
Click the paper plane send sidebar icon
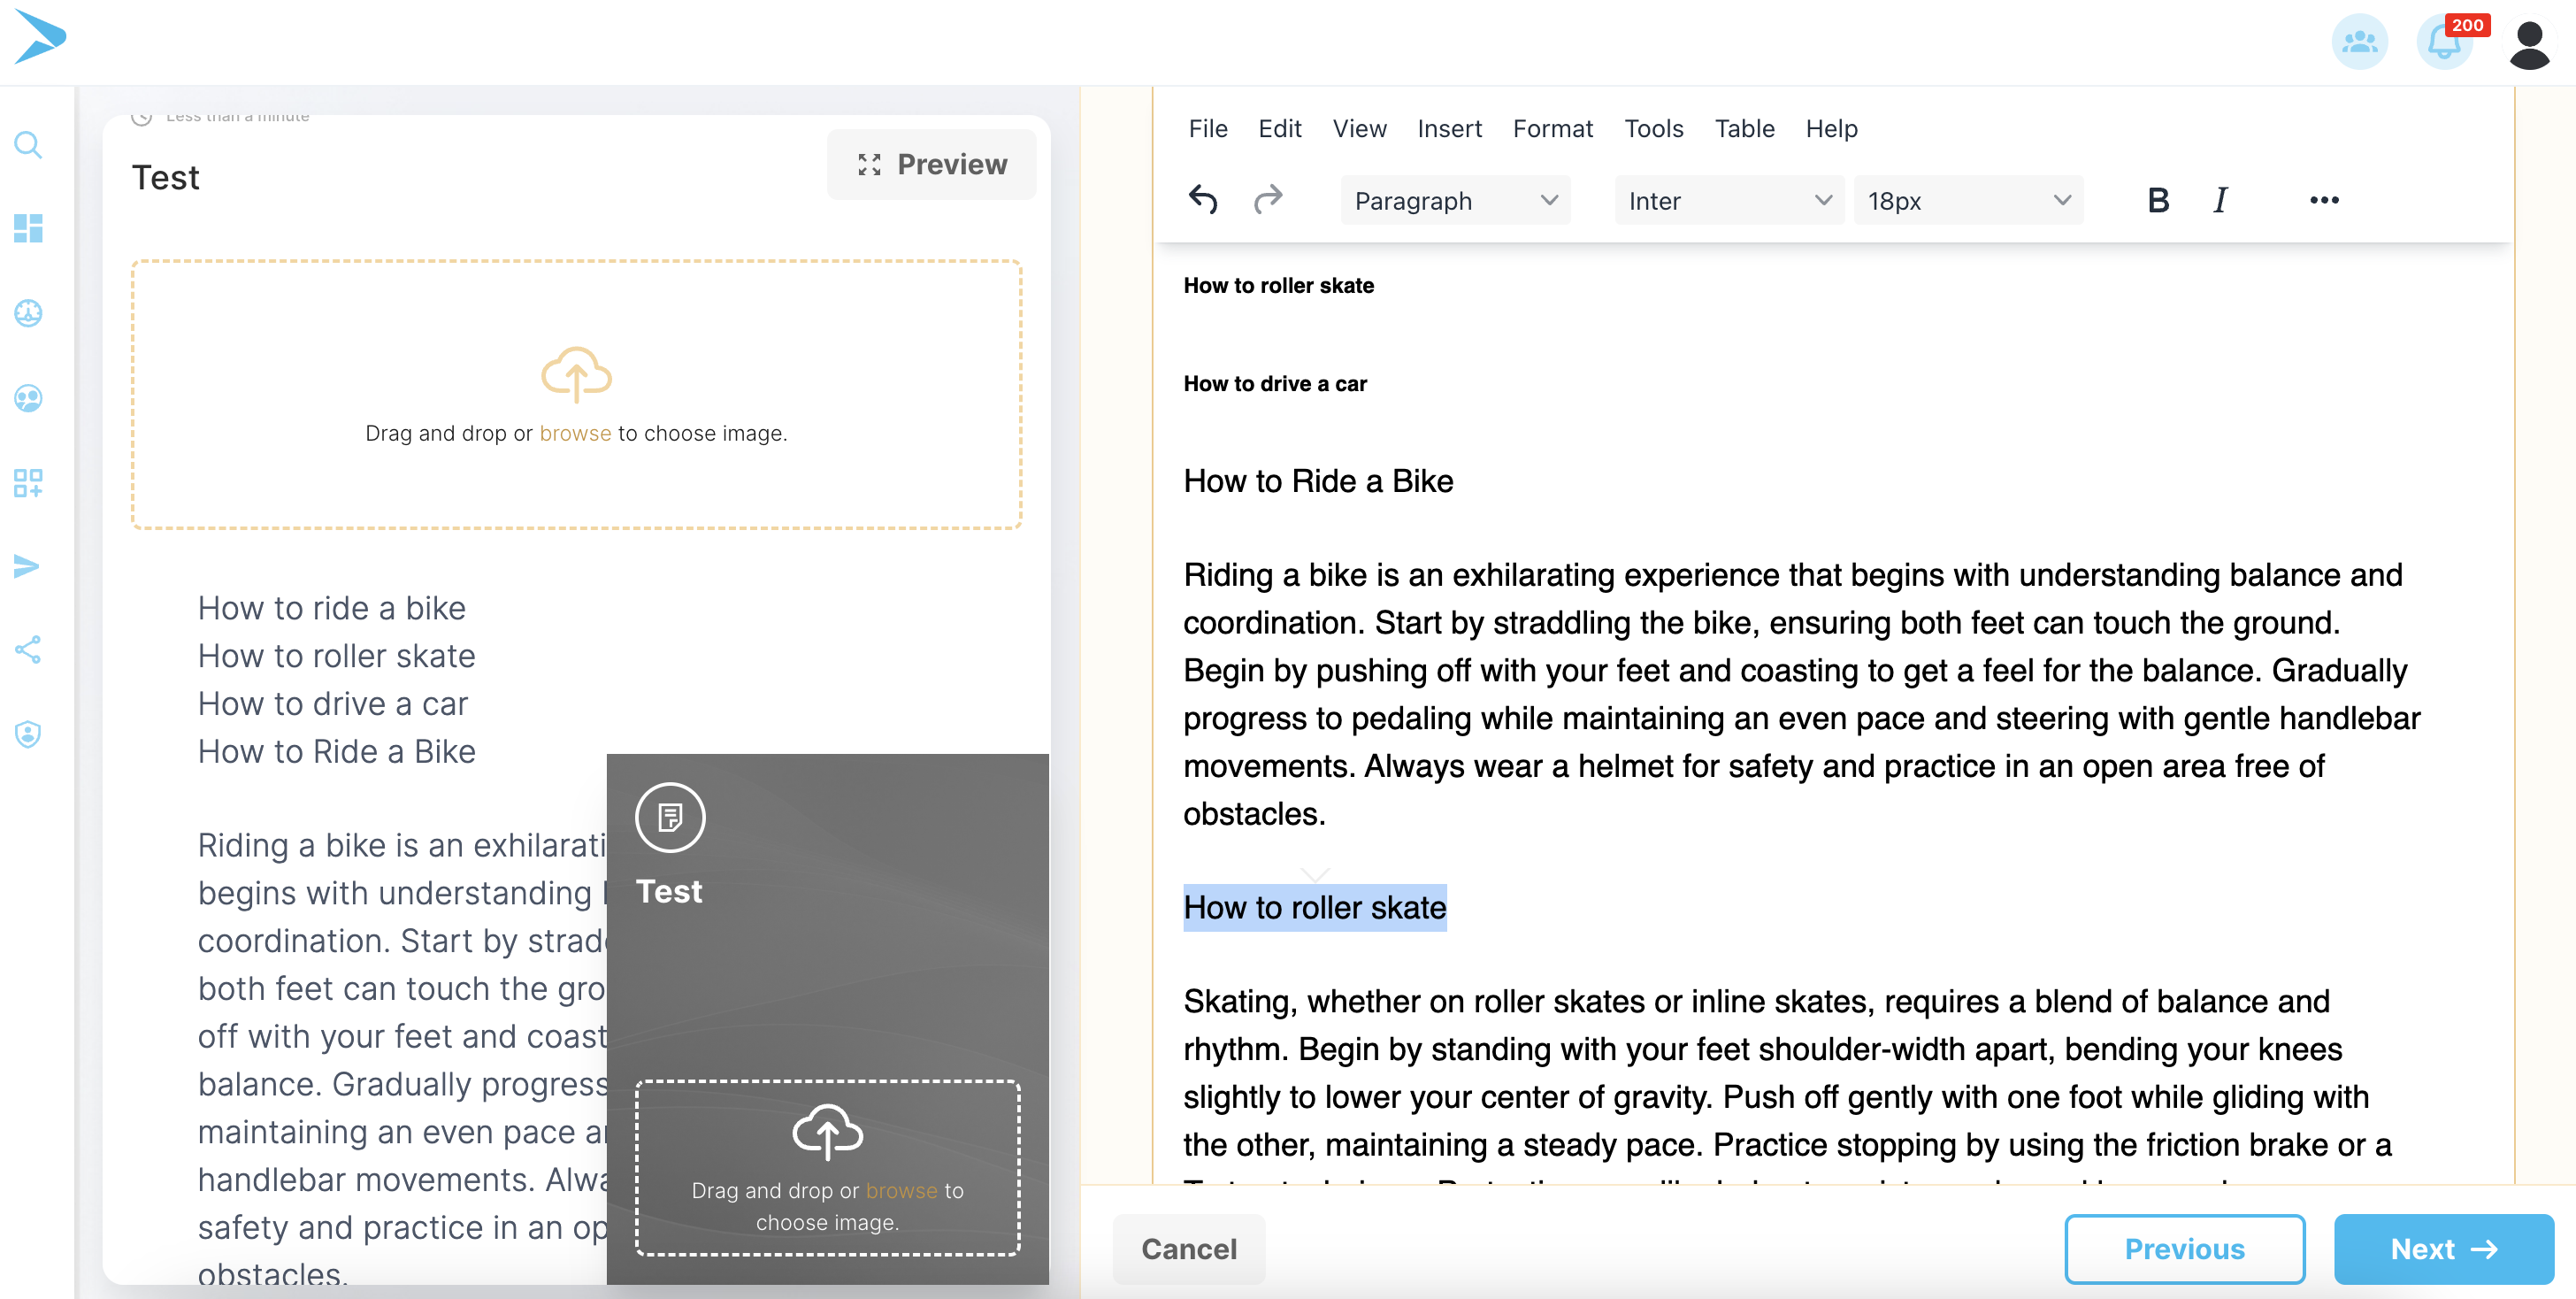click(x=28, y=566)
